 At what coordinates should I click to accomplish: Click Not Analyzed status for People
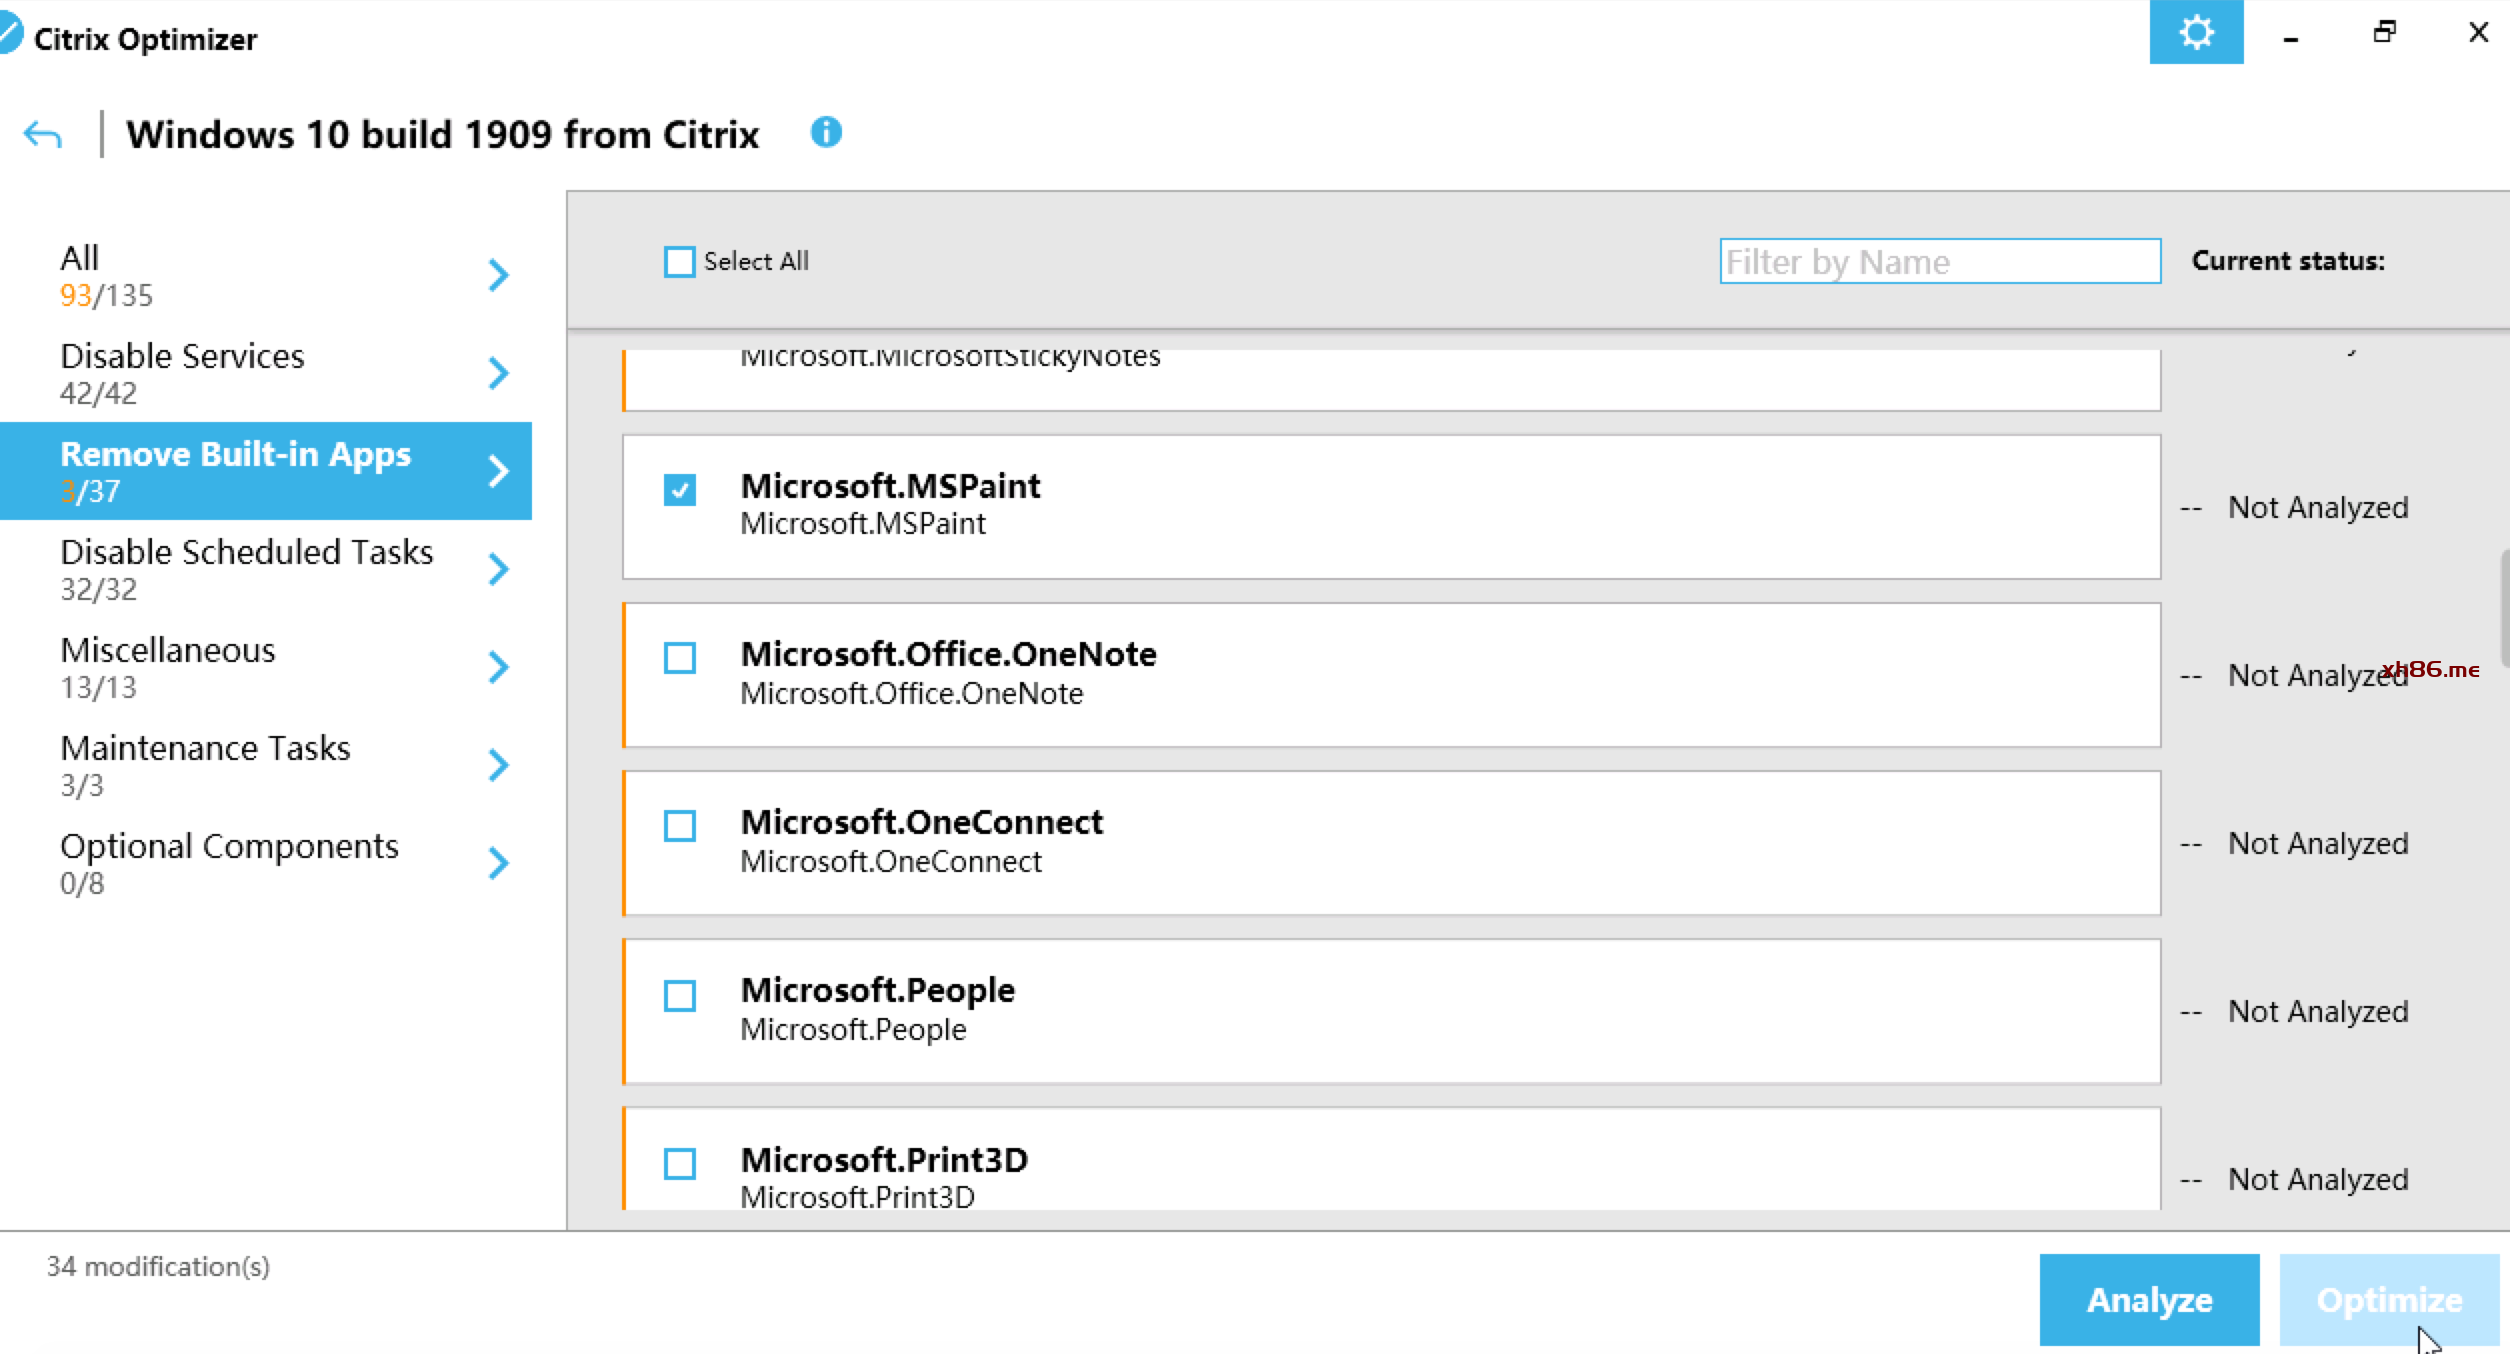click(2318, 1012)
